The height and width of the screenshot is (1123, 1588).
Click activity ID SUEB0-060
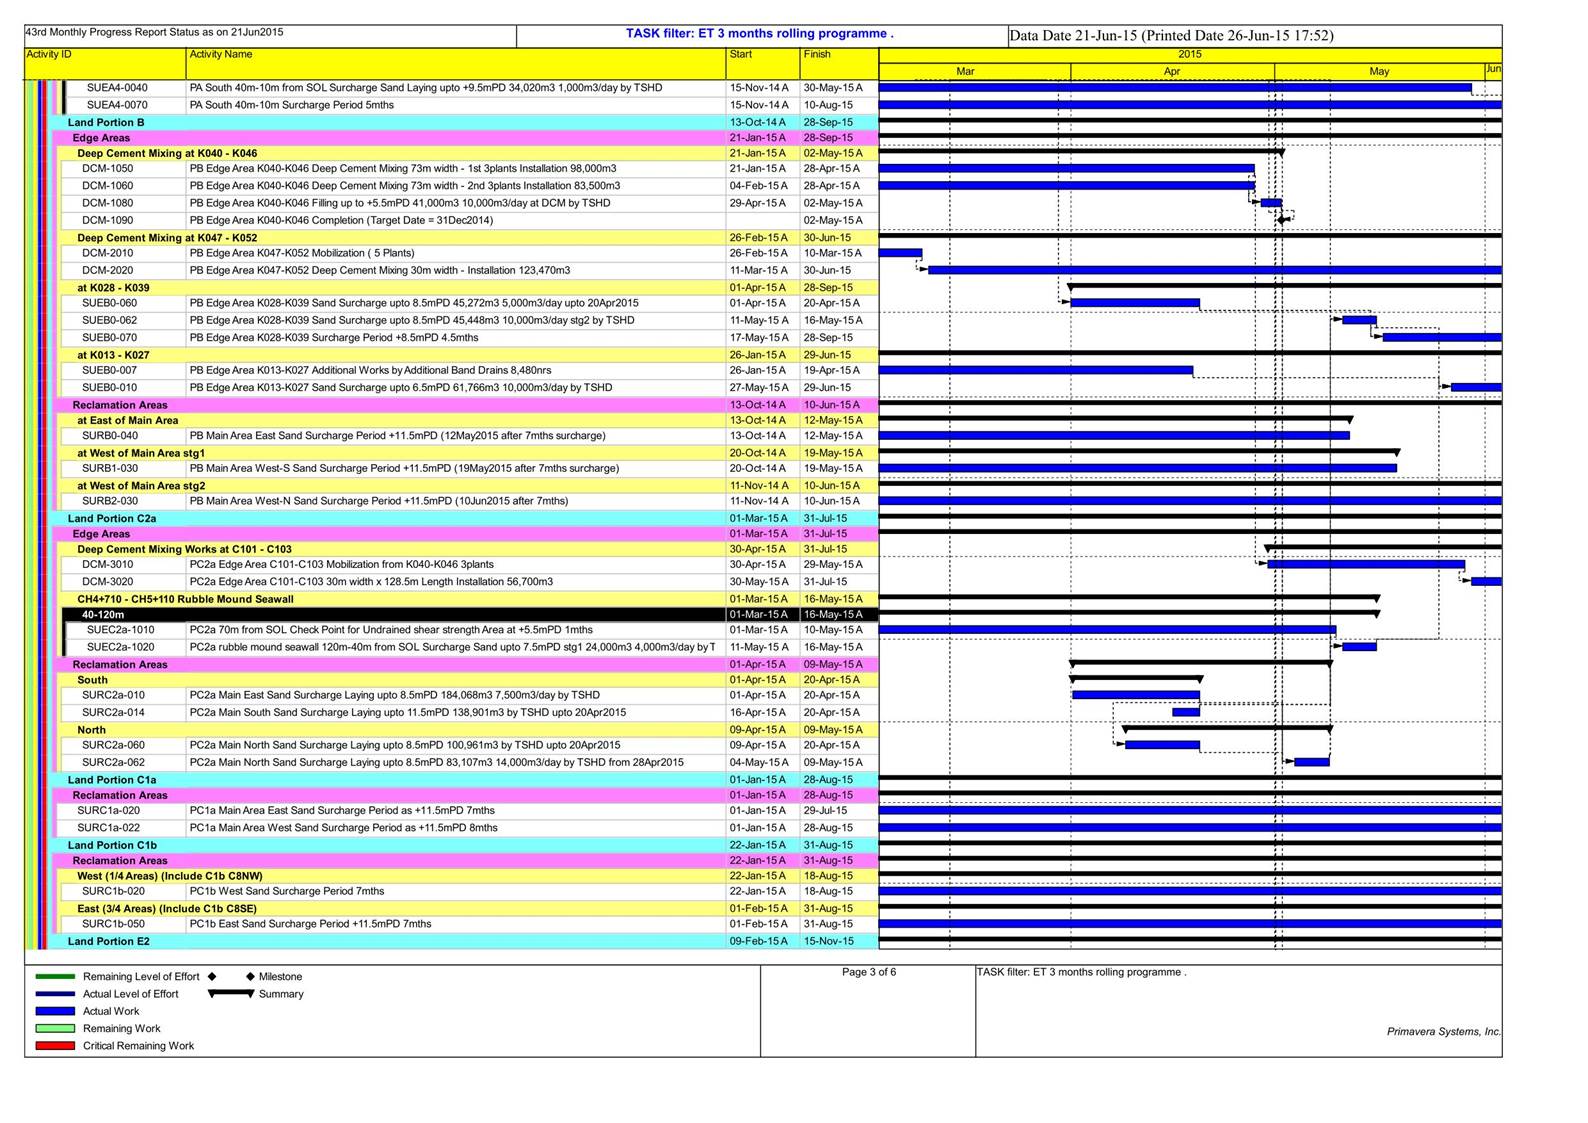(109, 303)
